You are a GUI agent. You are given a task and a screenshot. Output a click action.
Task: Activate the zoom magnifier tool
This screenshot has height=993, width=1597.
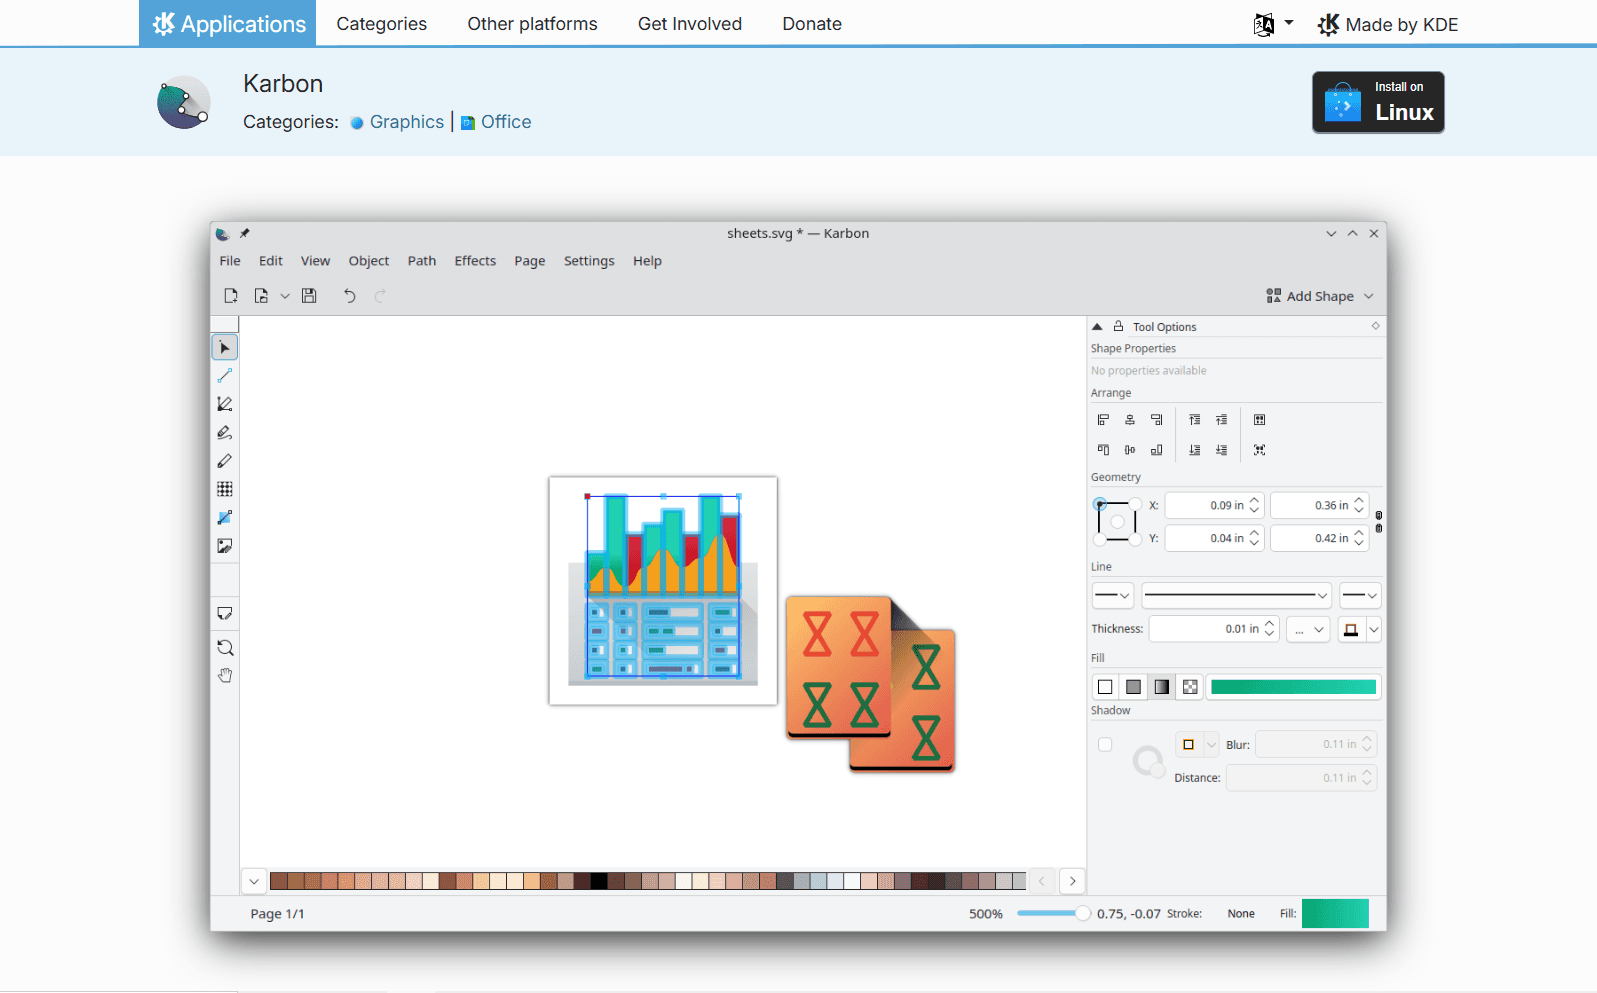tap(224, 647)
